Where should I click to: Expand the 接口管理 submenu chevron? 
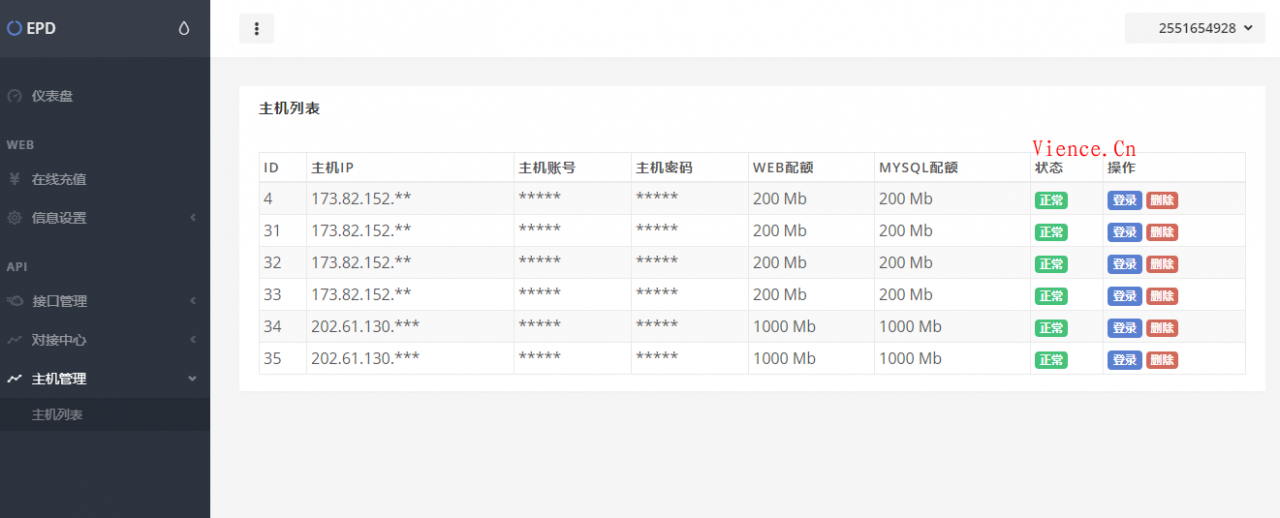192,301
